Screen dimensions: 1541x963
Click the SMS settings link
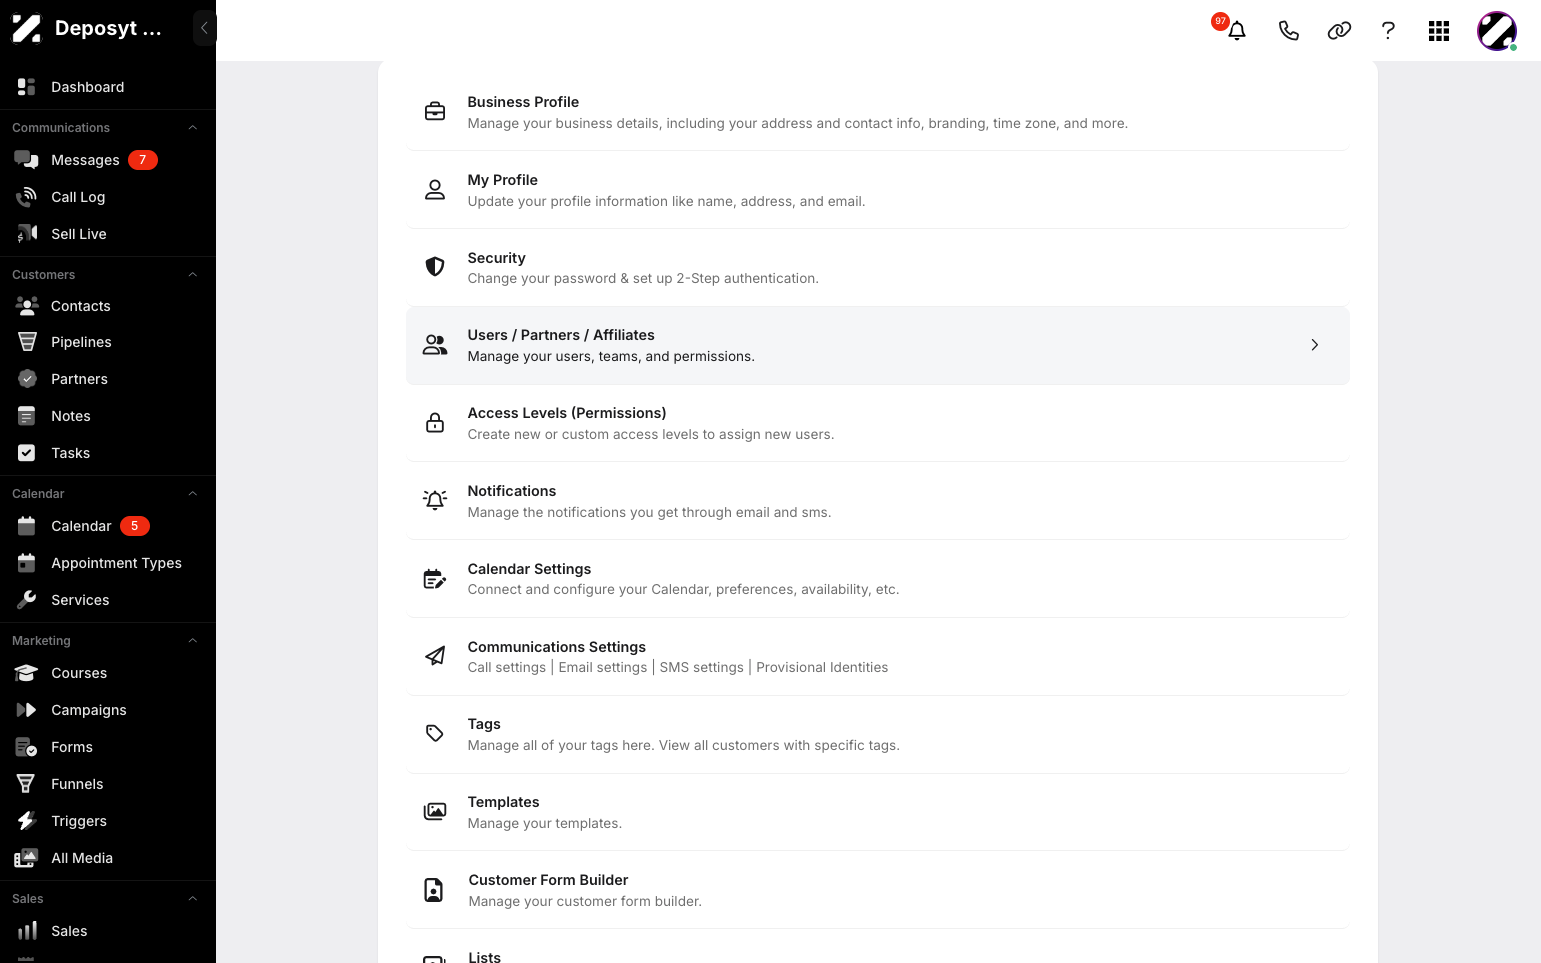point(702,667)
